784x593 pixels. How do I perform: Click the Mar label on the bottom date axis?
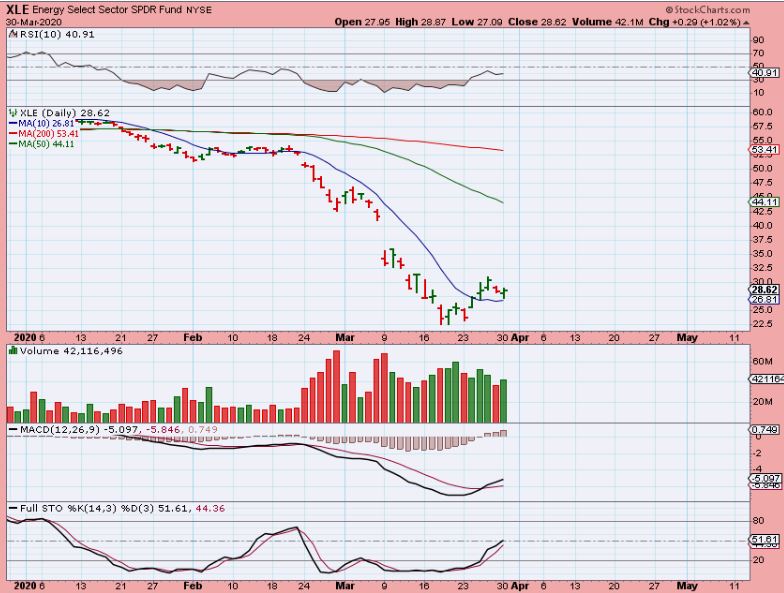345,586
